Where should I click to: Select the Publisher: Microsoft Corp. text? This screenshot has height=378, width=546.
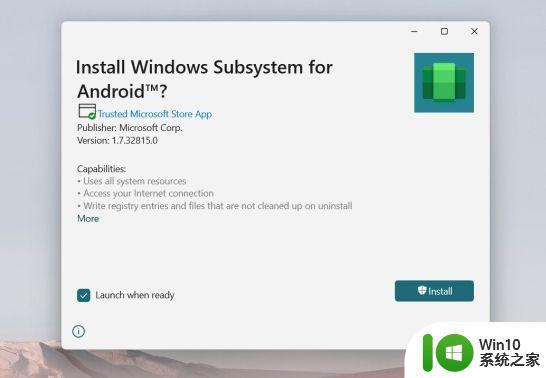point(130,128)
